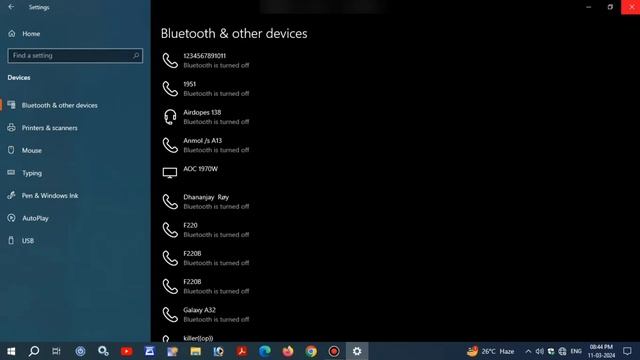The height and width of the screenshot is (360, 640).
Task: Open the clock showing 08:44 PM
Action: click(x=601, y=351)
